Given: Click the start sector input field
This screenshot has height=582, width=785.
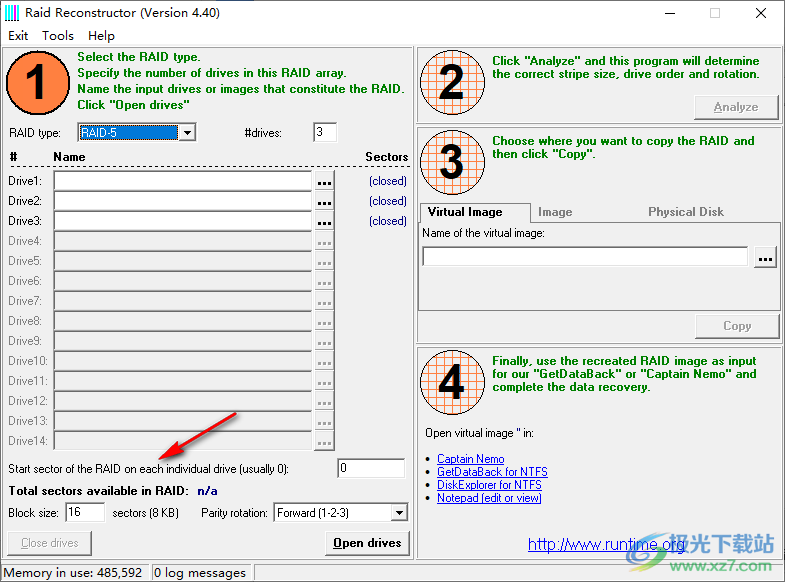Looking at the screenshot, I should tap(371, 468).
